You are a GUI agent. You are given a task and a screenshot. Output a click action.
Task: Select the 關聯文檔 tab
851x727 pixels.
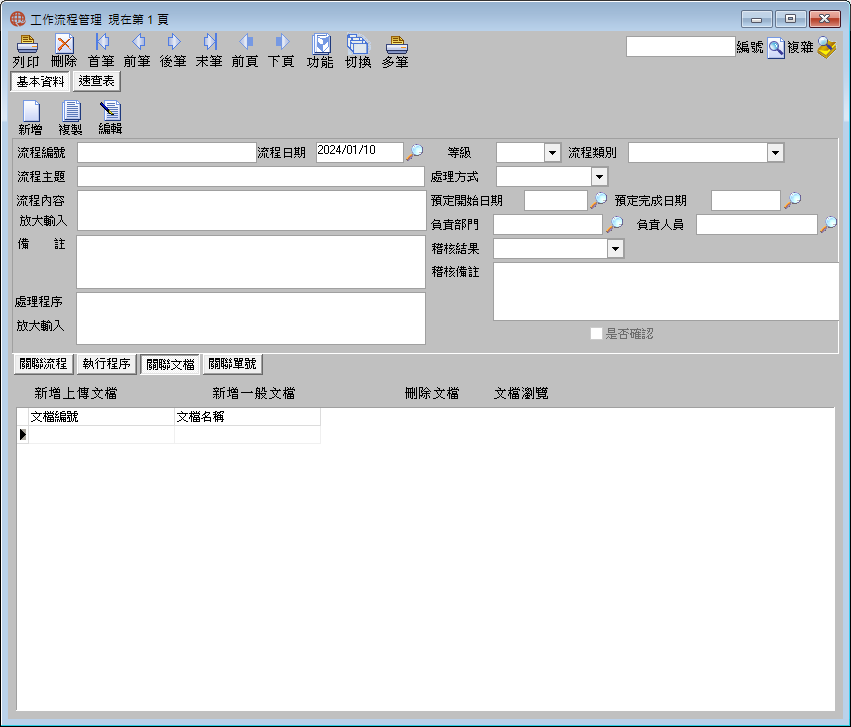coord(170,365)
